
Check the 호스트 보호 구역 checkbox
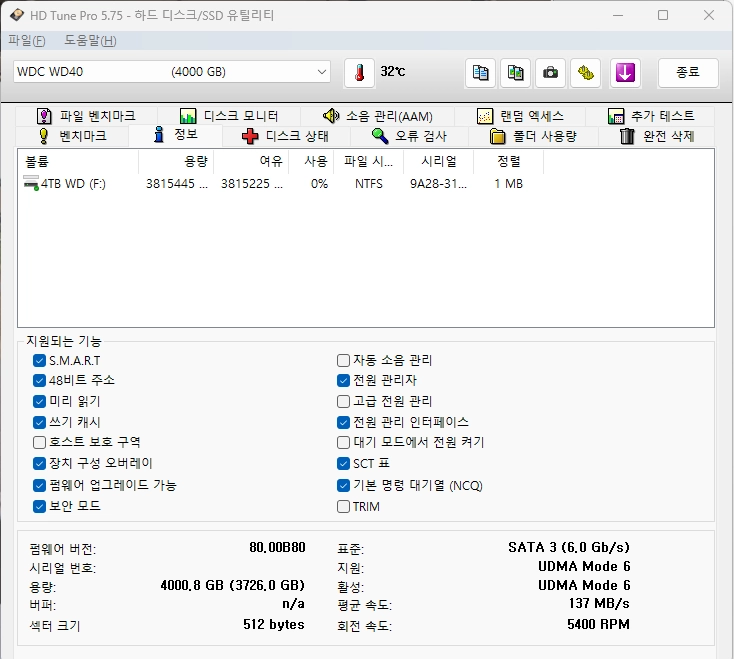pyautogui.click(x=39, y=442)
